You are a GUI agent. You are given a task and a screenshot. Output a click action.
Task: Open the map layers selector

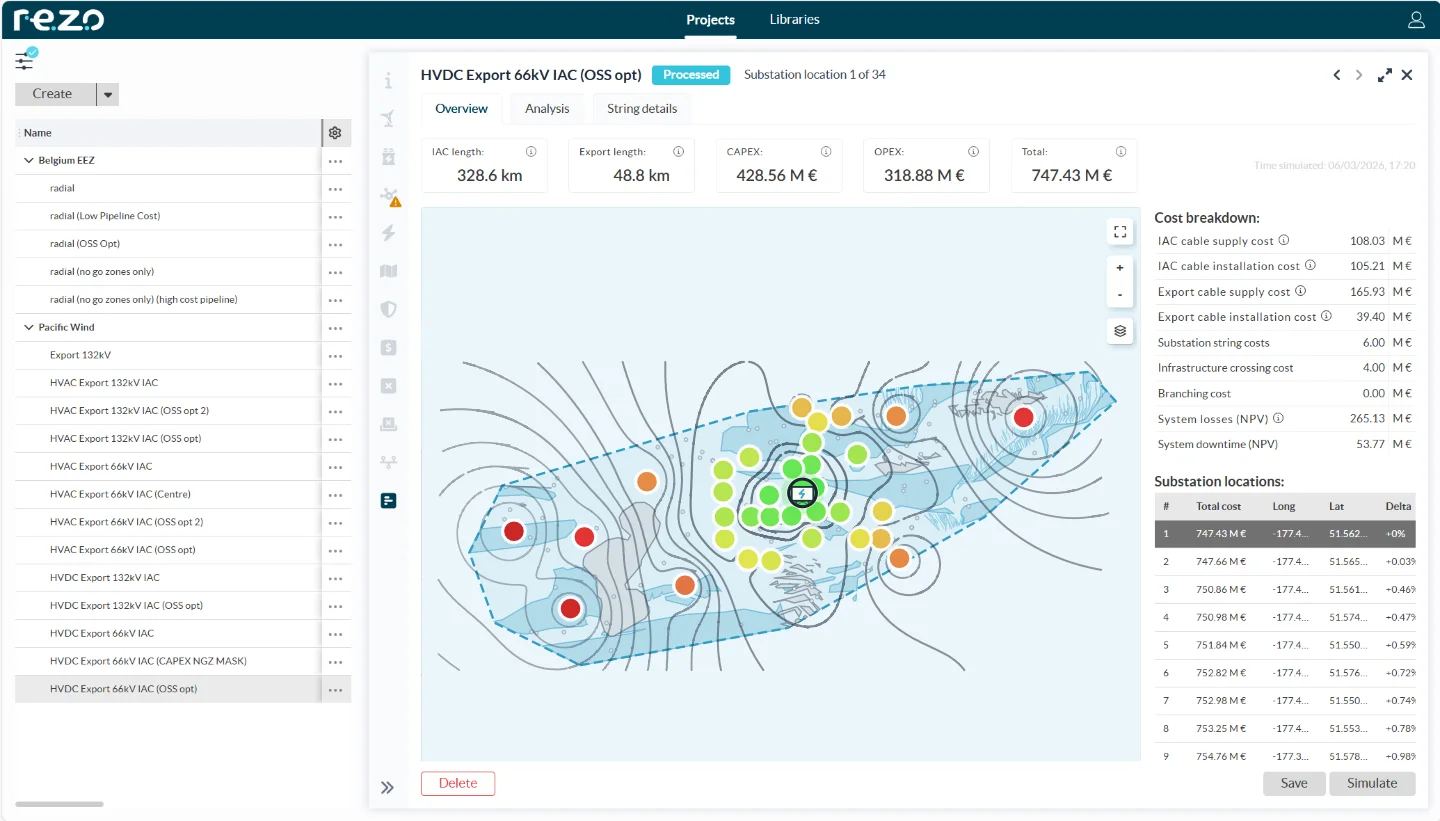(1120, 331)
